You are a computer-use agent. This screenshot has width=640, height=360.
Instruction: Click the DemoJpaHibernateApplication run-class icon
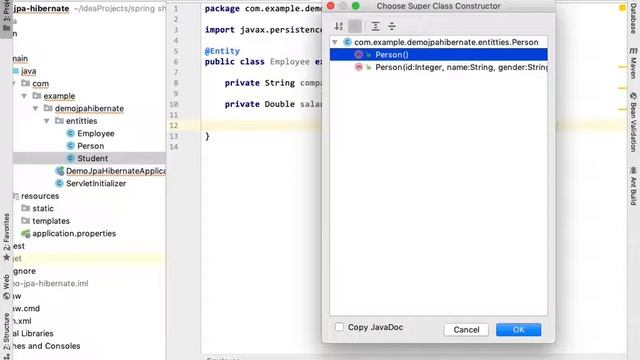[x=60, y=171]
